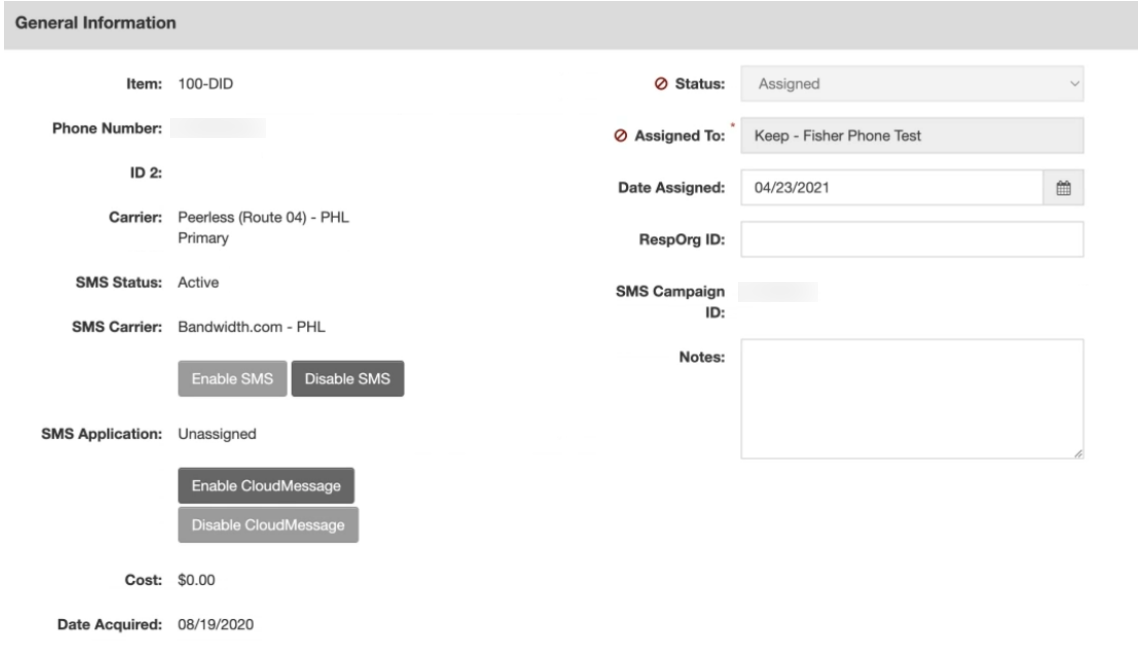Click the ID 2 label
The width and height of the screenshot is (1138, 648).
pyautogui.click(x=146, y=173)
